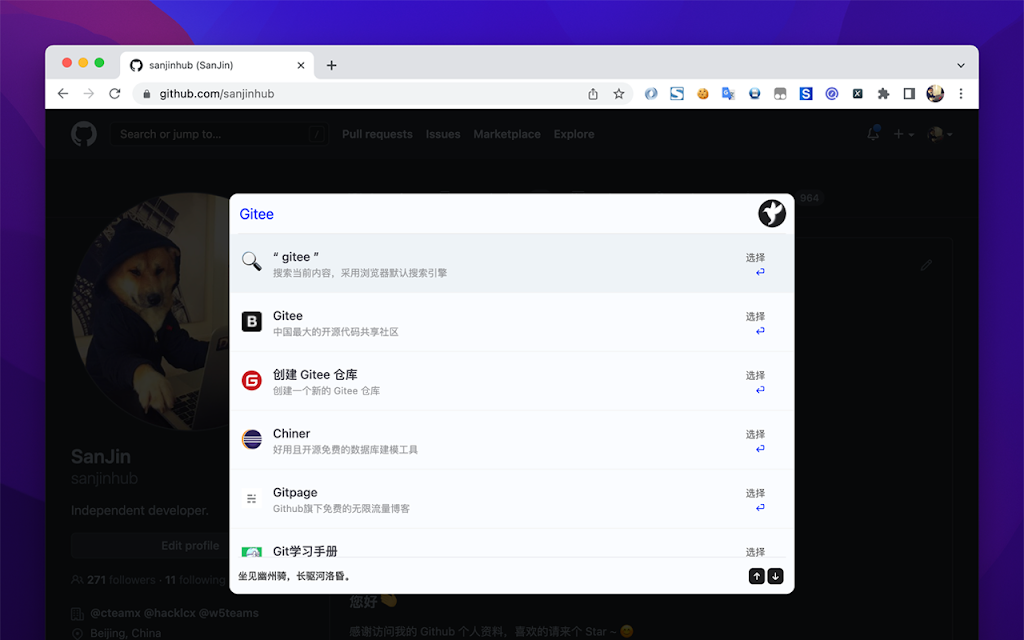The height and width of the screenshot is (640, 1024).
Task: Click the enter-arrow icon in the 创建 Gitee 仓库 row
Action: coord(760,390)
